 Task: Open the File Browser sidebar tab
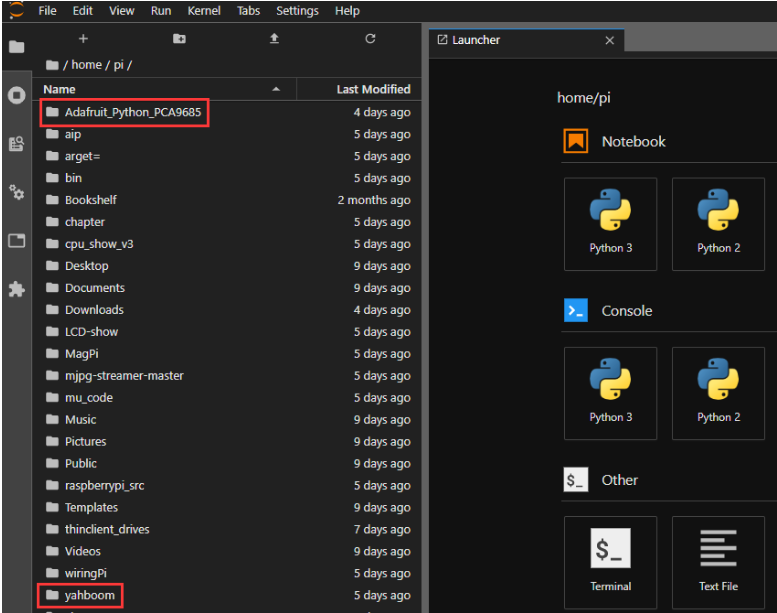[x=17, y=47]
